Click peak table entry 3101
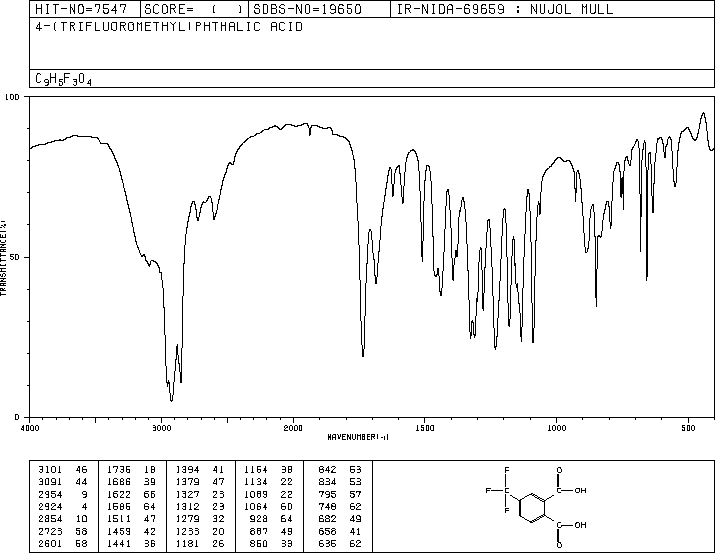Screen dimensions: 715x553 pyautogui.click(x=50, y=469)
